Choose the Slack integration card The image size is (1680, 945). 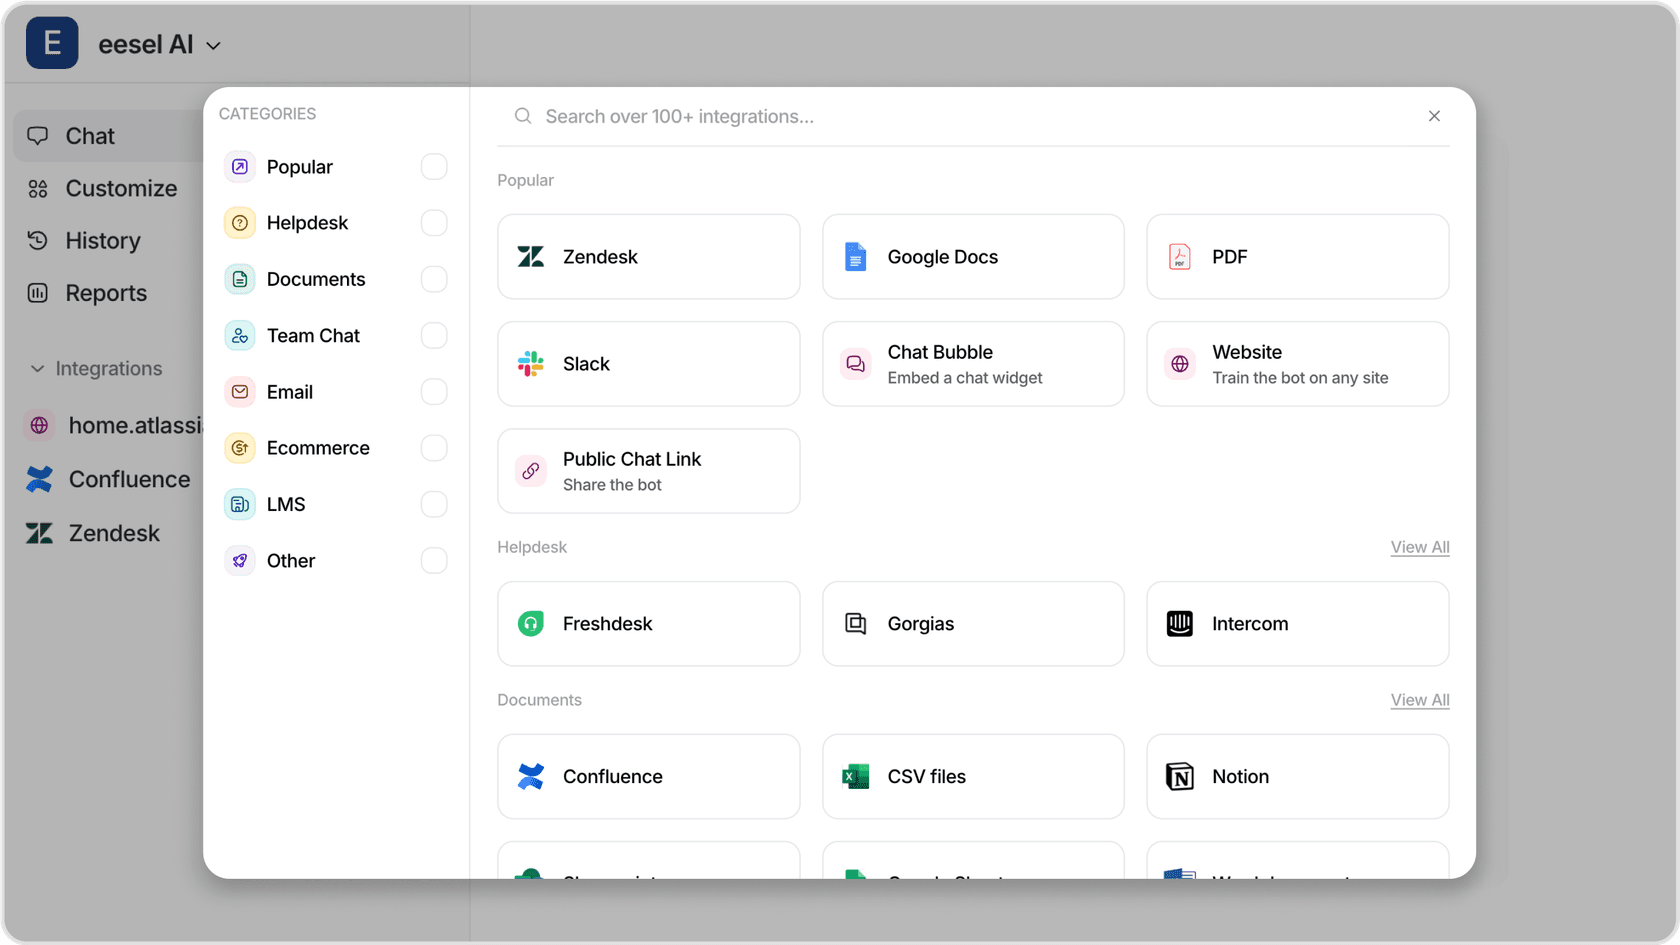[649, 364]
